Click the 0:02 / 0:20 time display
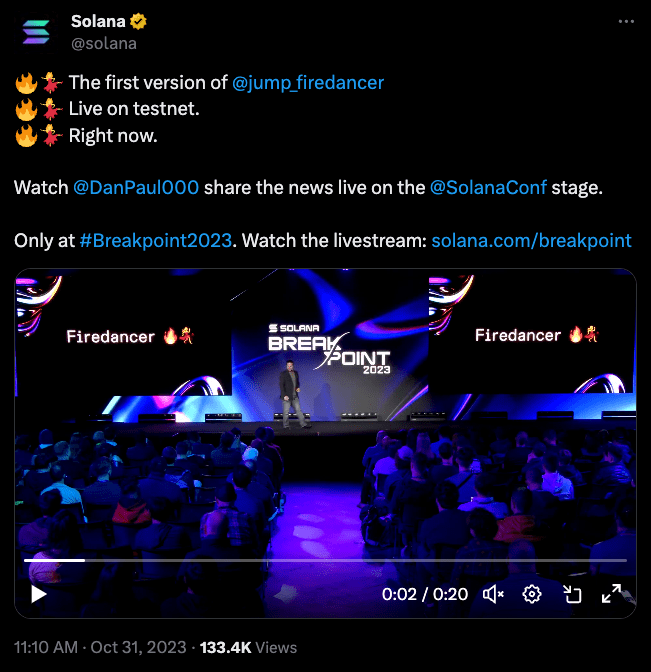Image resolution: width=651 pixels, height=672 pixels. pos(425,594)
